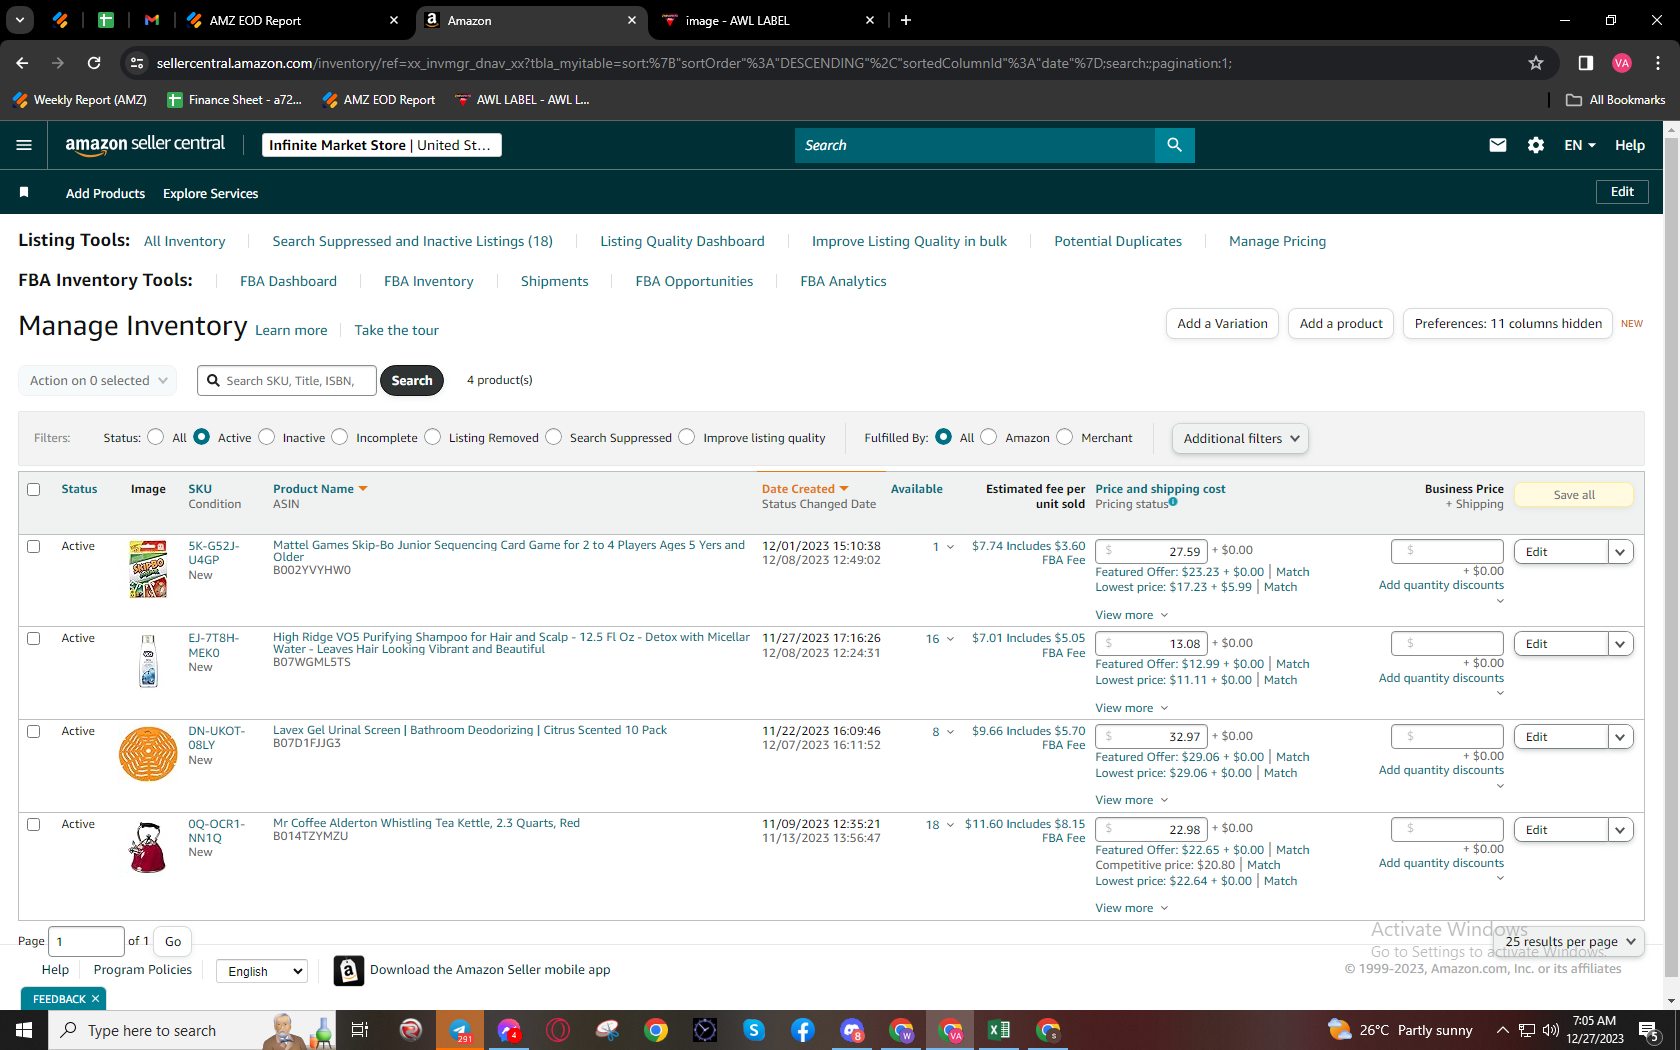The image size is (1680, 1050).
Task: Select the Skip-Bo Junior row checkbox
Action: tap(34, 547)
